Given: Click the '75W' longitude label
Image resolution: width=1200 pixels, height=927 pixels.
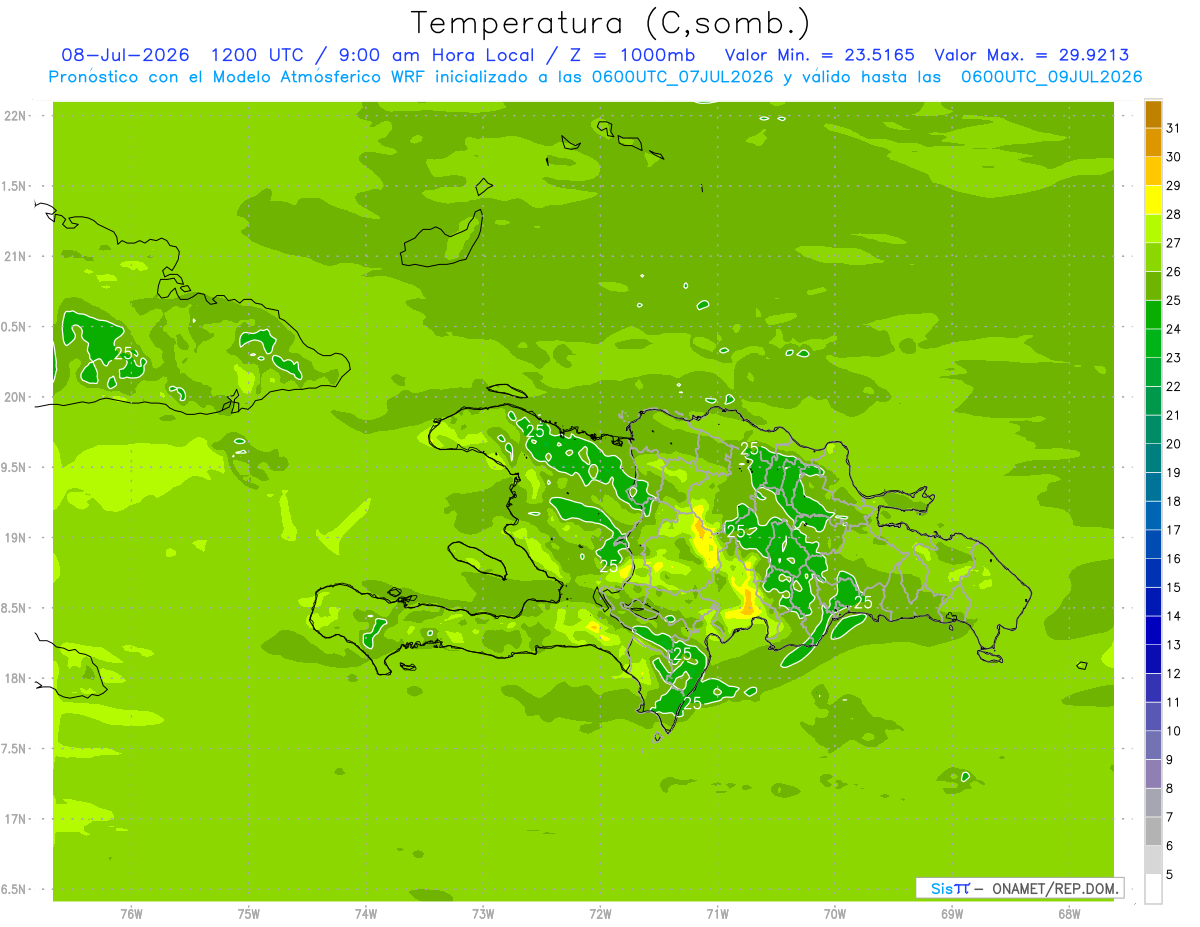Looking at the screenshot, I should pyautogui.click(x=249, y=913).
